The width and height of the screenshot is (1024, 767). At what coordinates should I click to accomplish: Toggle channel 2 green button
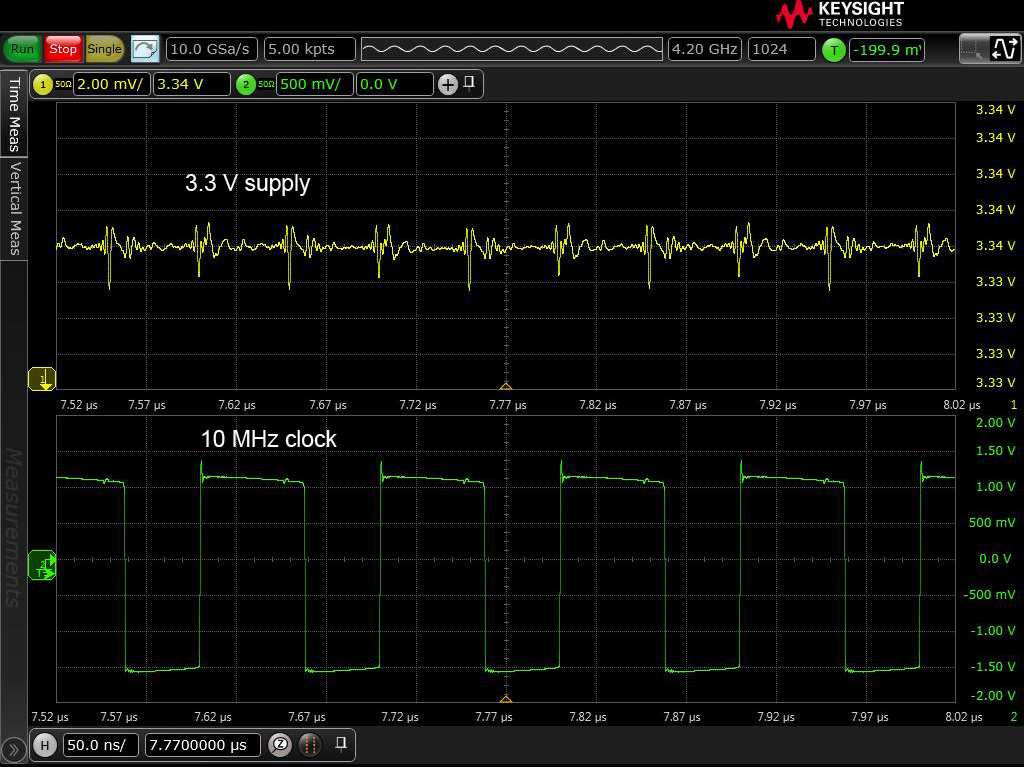(246, 85)
